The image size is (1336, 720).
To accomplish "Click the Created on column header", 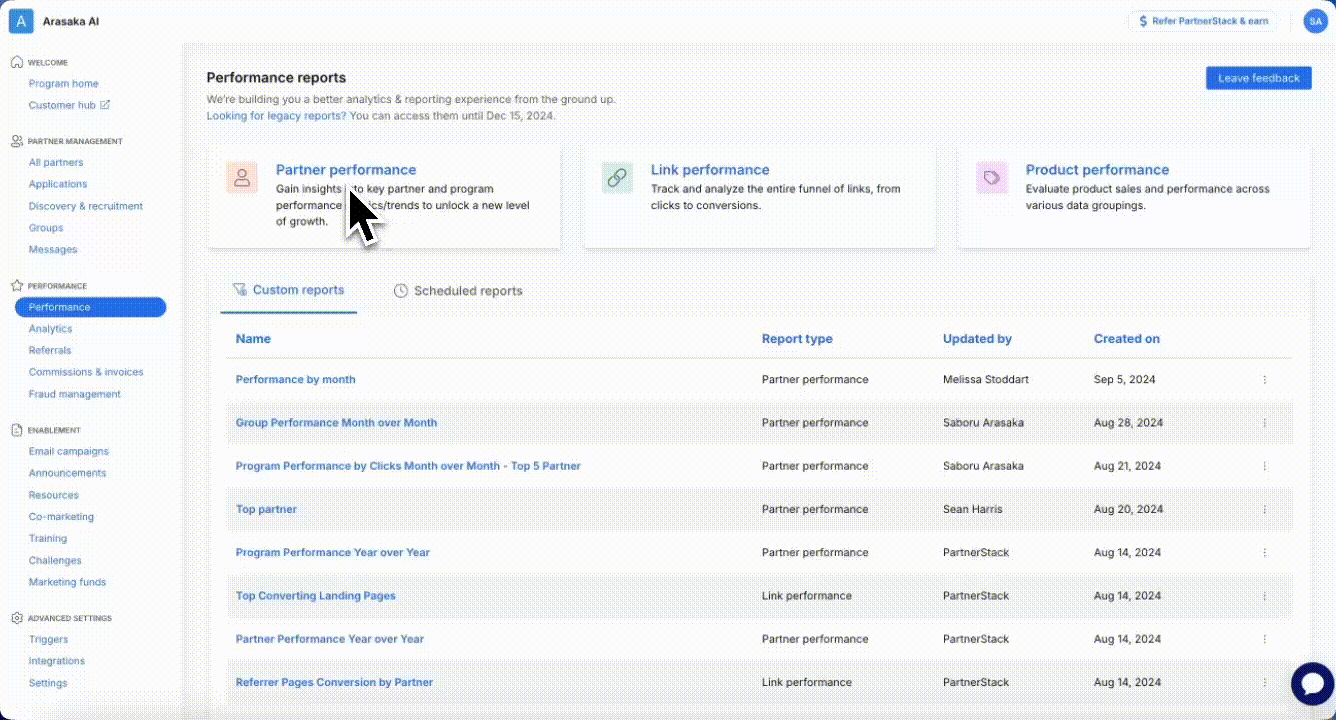I will click(1127, 339).
